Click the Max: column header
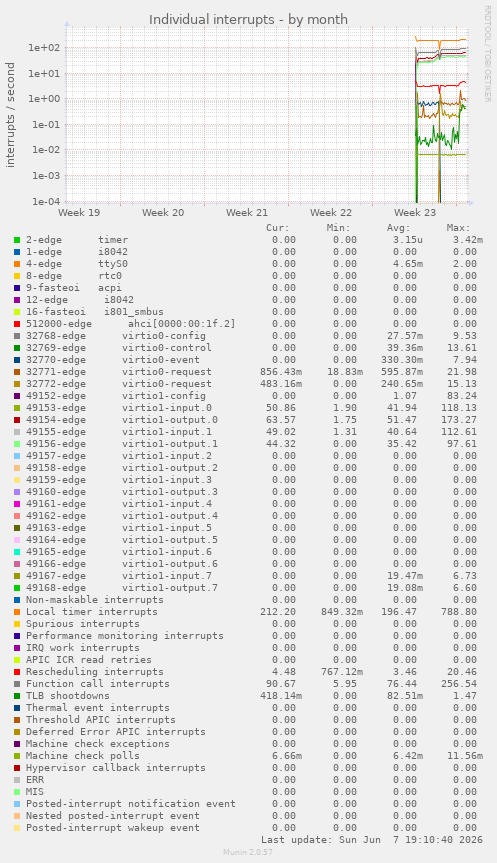 (458, 228)
